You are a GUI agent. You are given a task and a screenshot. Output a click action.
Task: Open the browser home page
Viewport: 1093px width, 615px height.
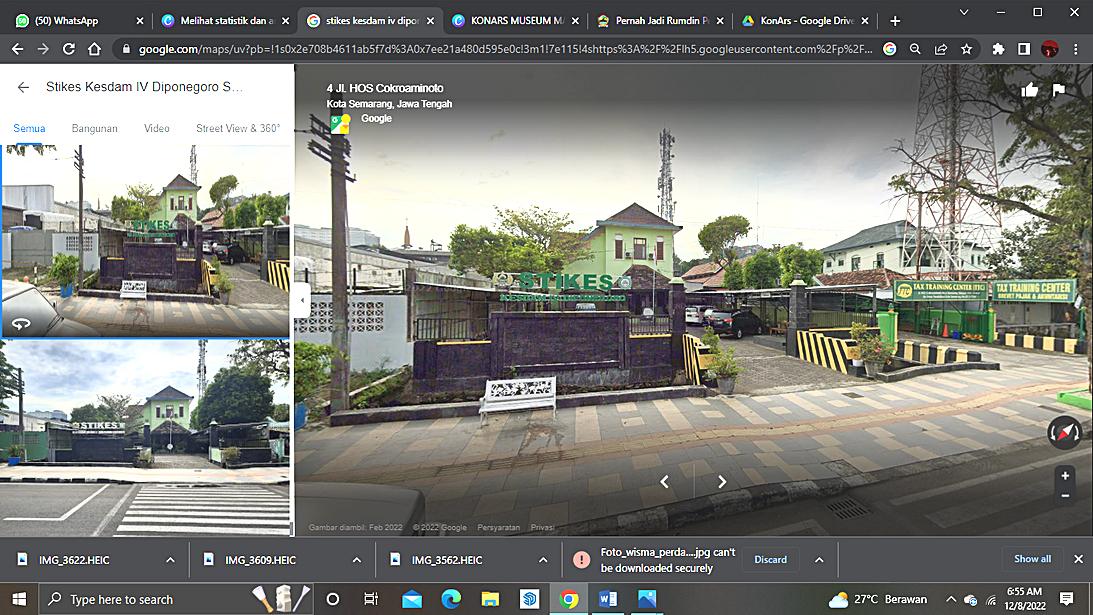coord(94,49)
